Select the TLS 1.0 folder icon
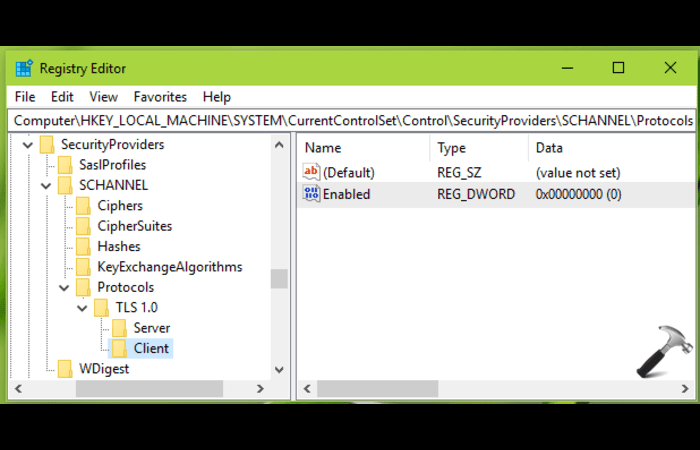Image resolution: width=700 pixels, height=450 pixels. (101, 308)
